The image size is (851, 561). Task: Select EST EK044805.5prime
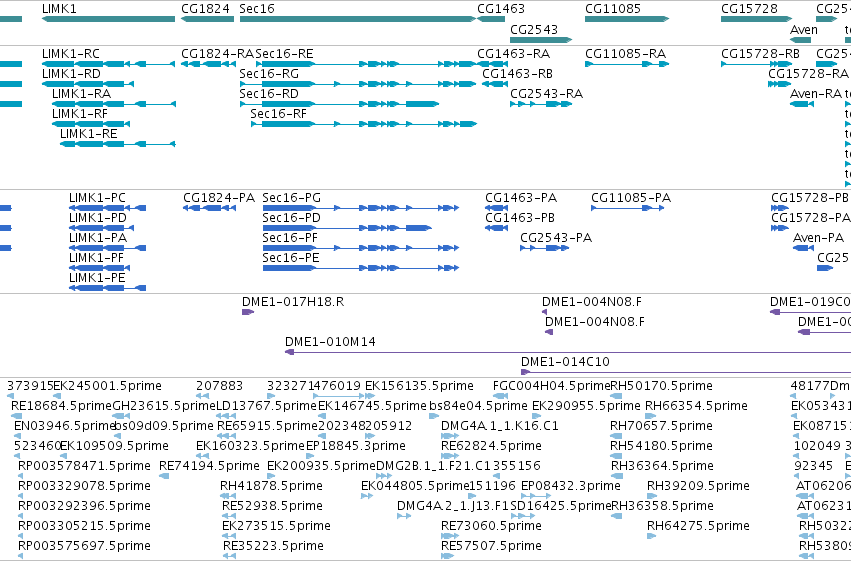point(415,486)
